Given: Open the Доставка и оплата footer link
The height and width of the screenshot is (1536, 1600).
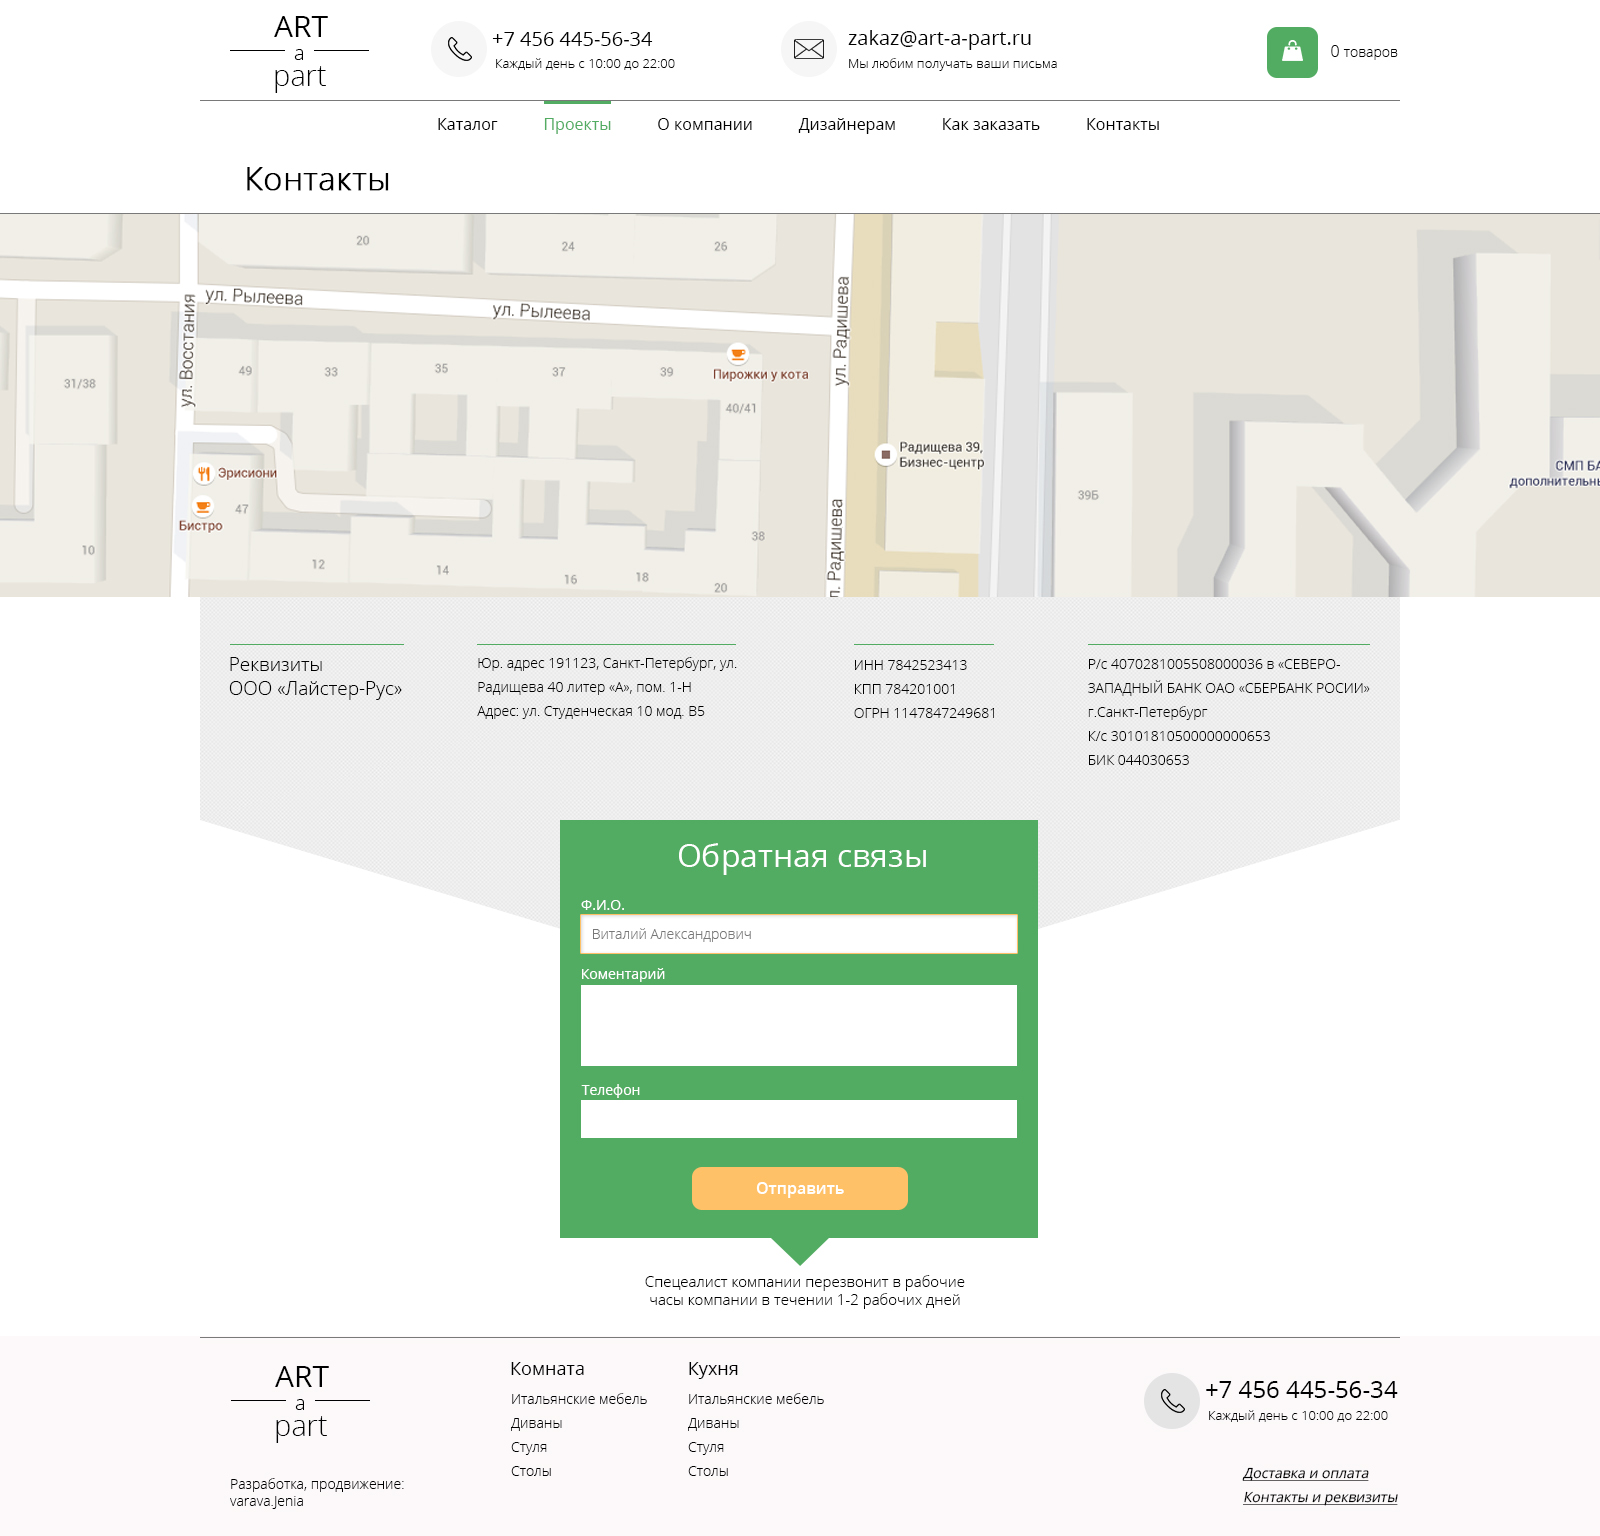Looking at the screenshot, I should (x=1306, y=1473).
